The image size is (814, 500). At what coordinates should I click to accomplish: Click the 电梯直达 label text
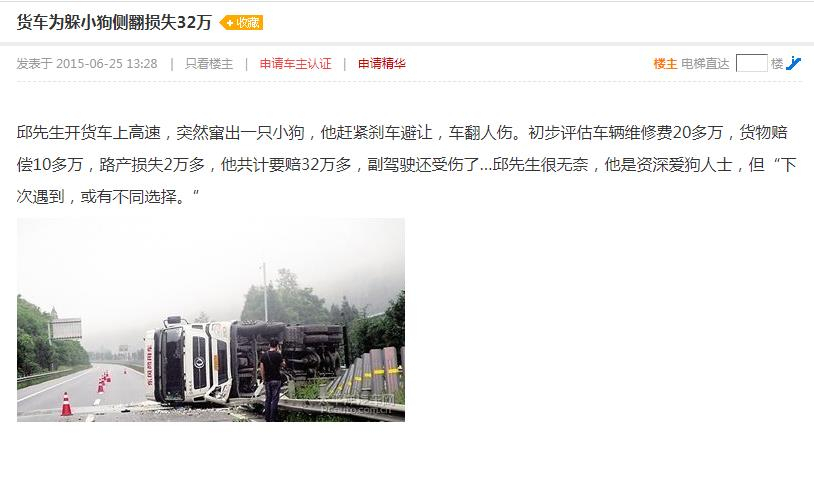point(705,64)
